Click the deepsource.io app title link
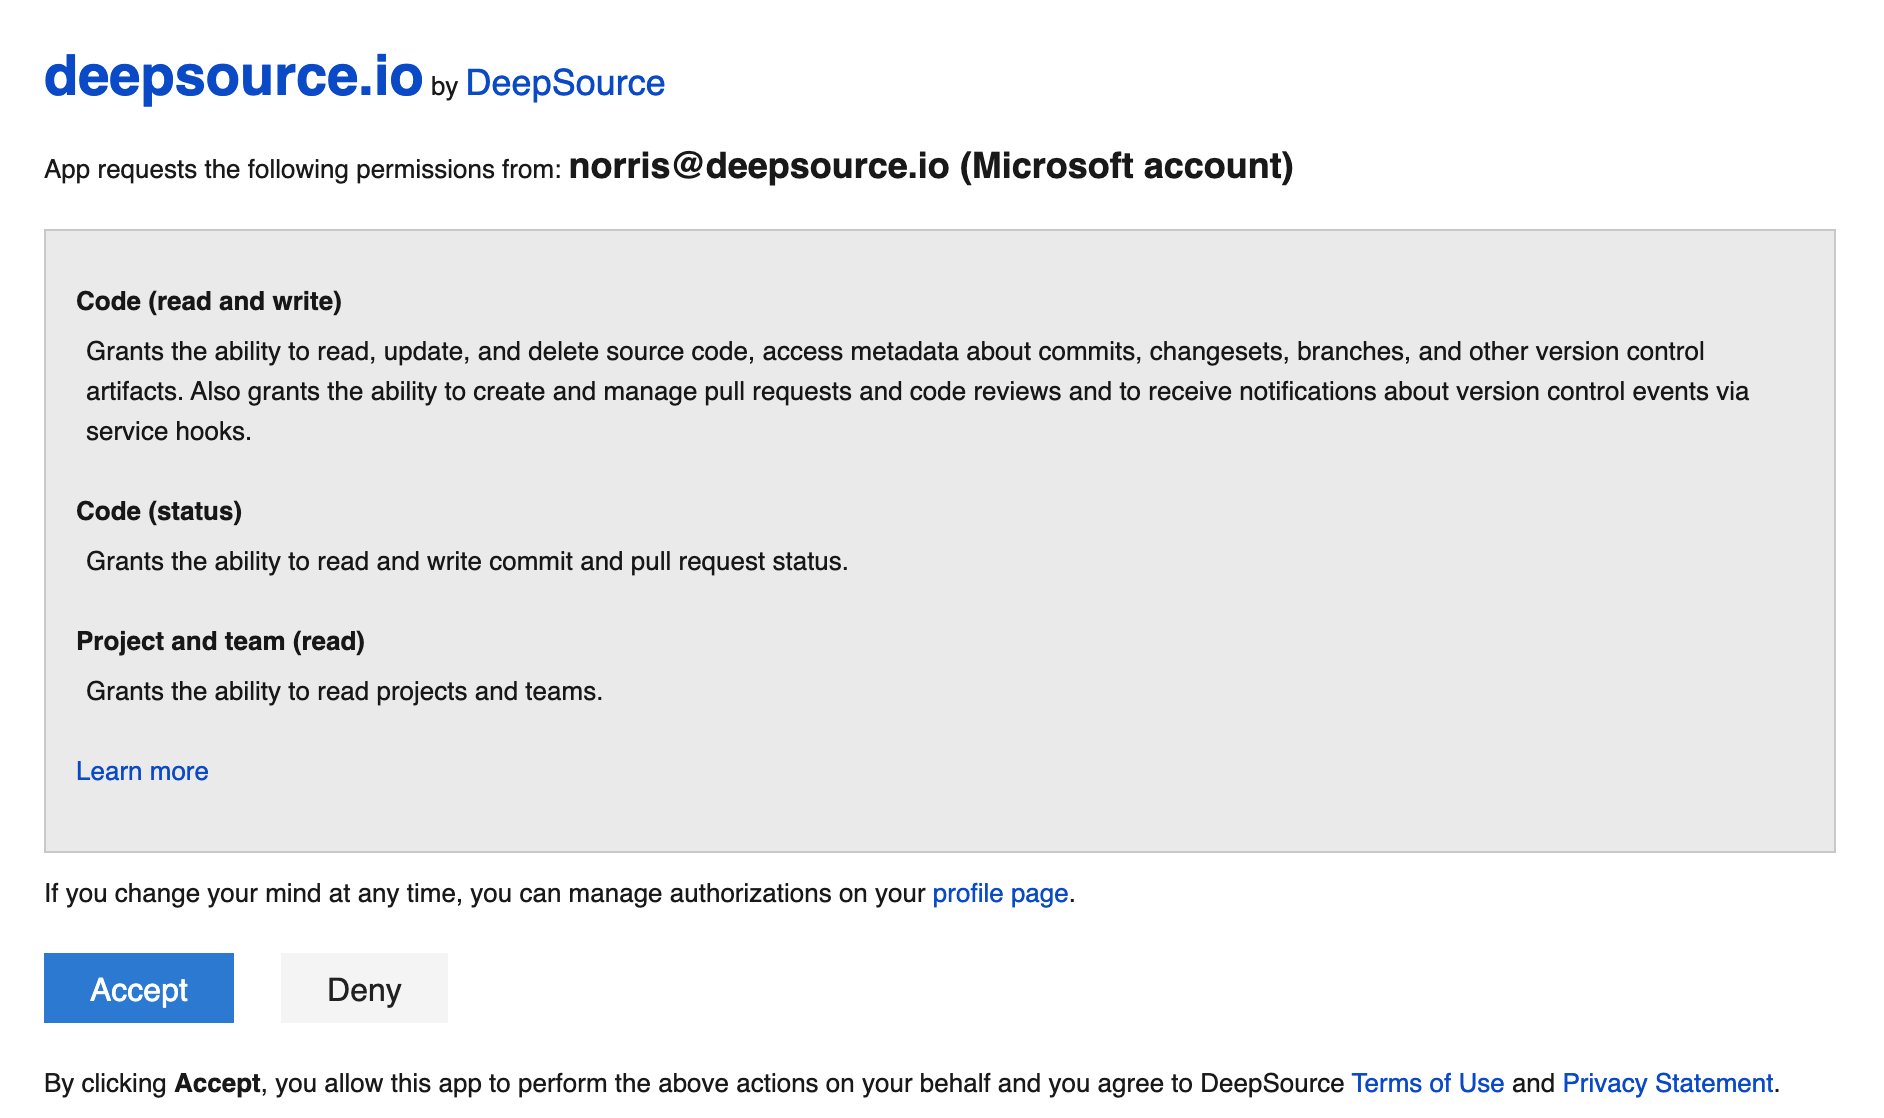 pos(233,76)
